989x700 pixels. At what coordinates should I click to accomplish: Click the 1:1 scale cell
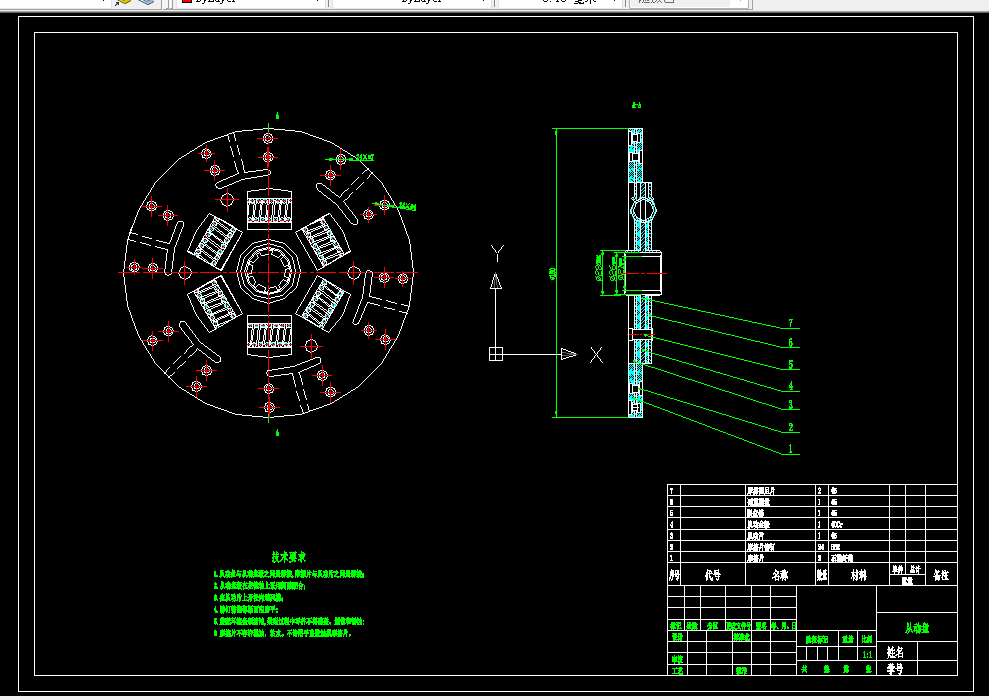point(867,655)
